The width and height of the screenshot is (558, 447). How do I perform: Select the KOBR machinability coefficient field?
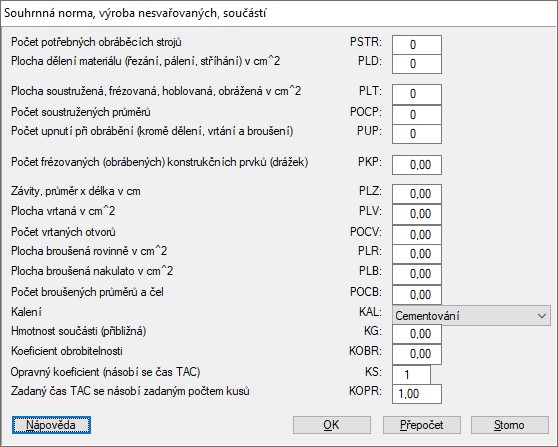(417, 354)
